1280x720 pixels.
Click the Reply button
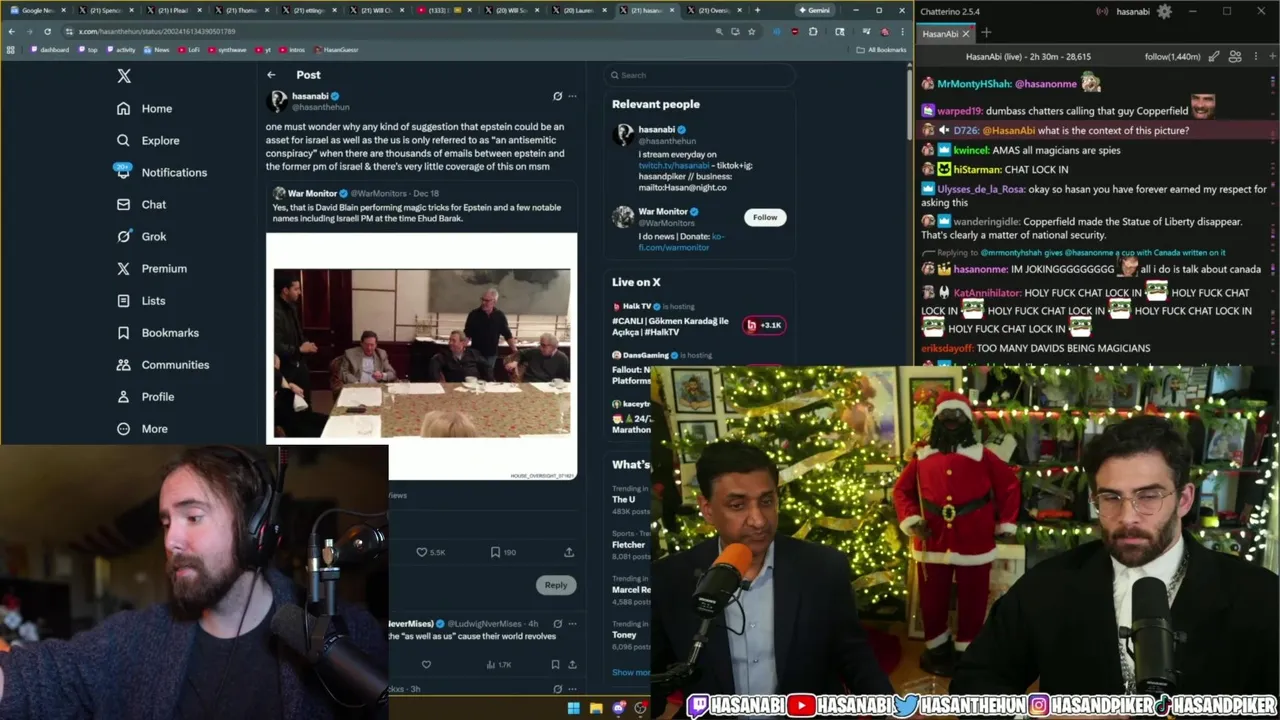point(556,585)
